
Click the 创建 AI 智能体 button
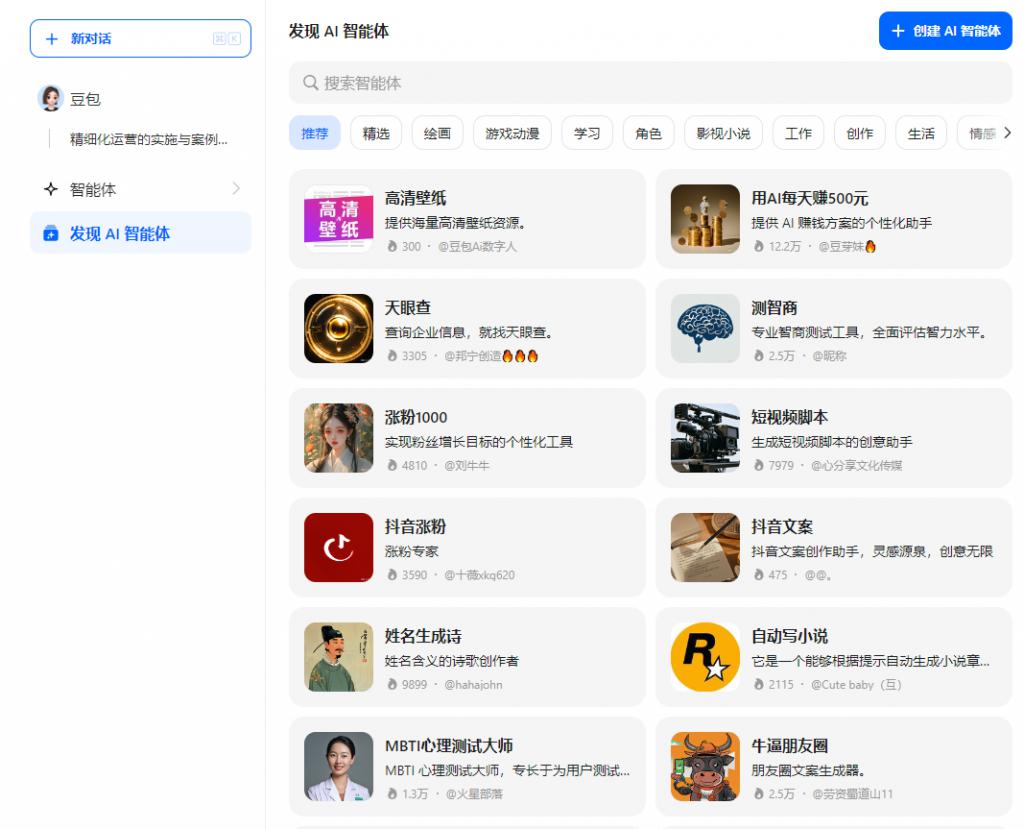945,31
